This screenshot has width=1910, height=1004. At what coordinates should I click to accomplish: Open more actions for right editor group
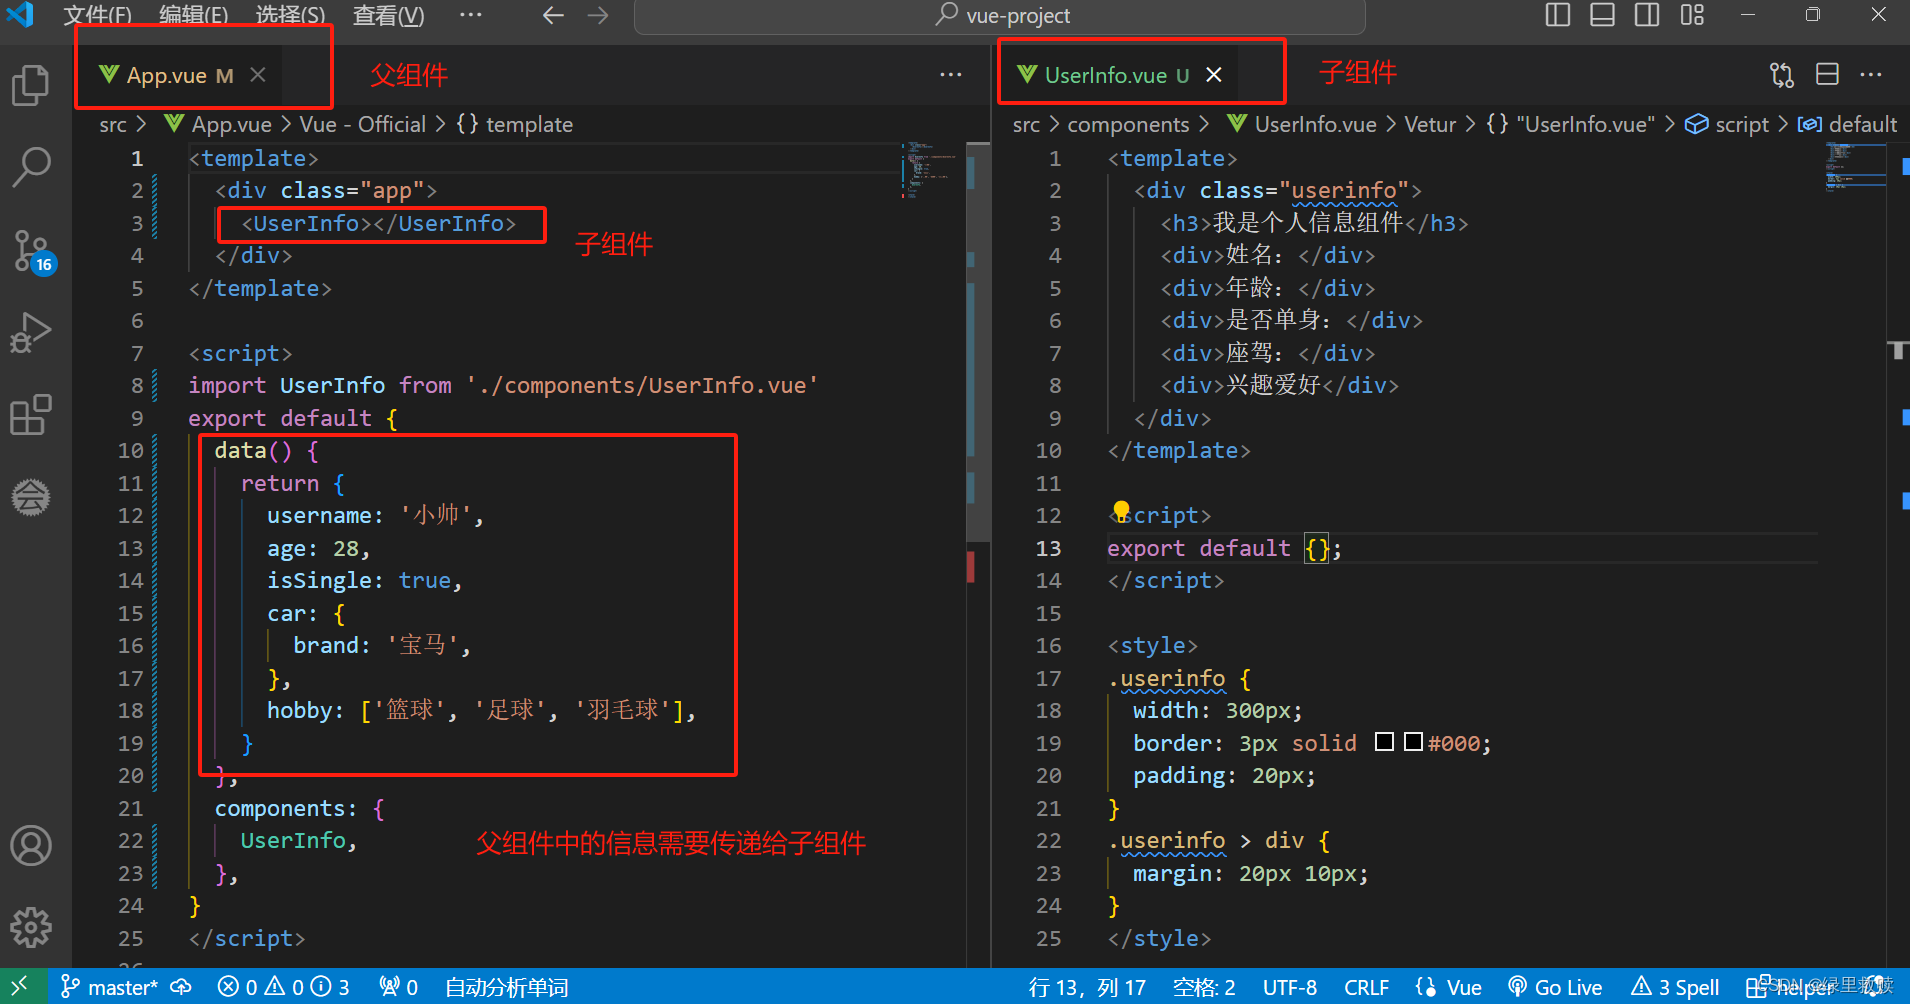[x=1871, y=75]
